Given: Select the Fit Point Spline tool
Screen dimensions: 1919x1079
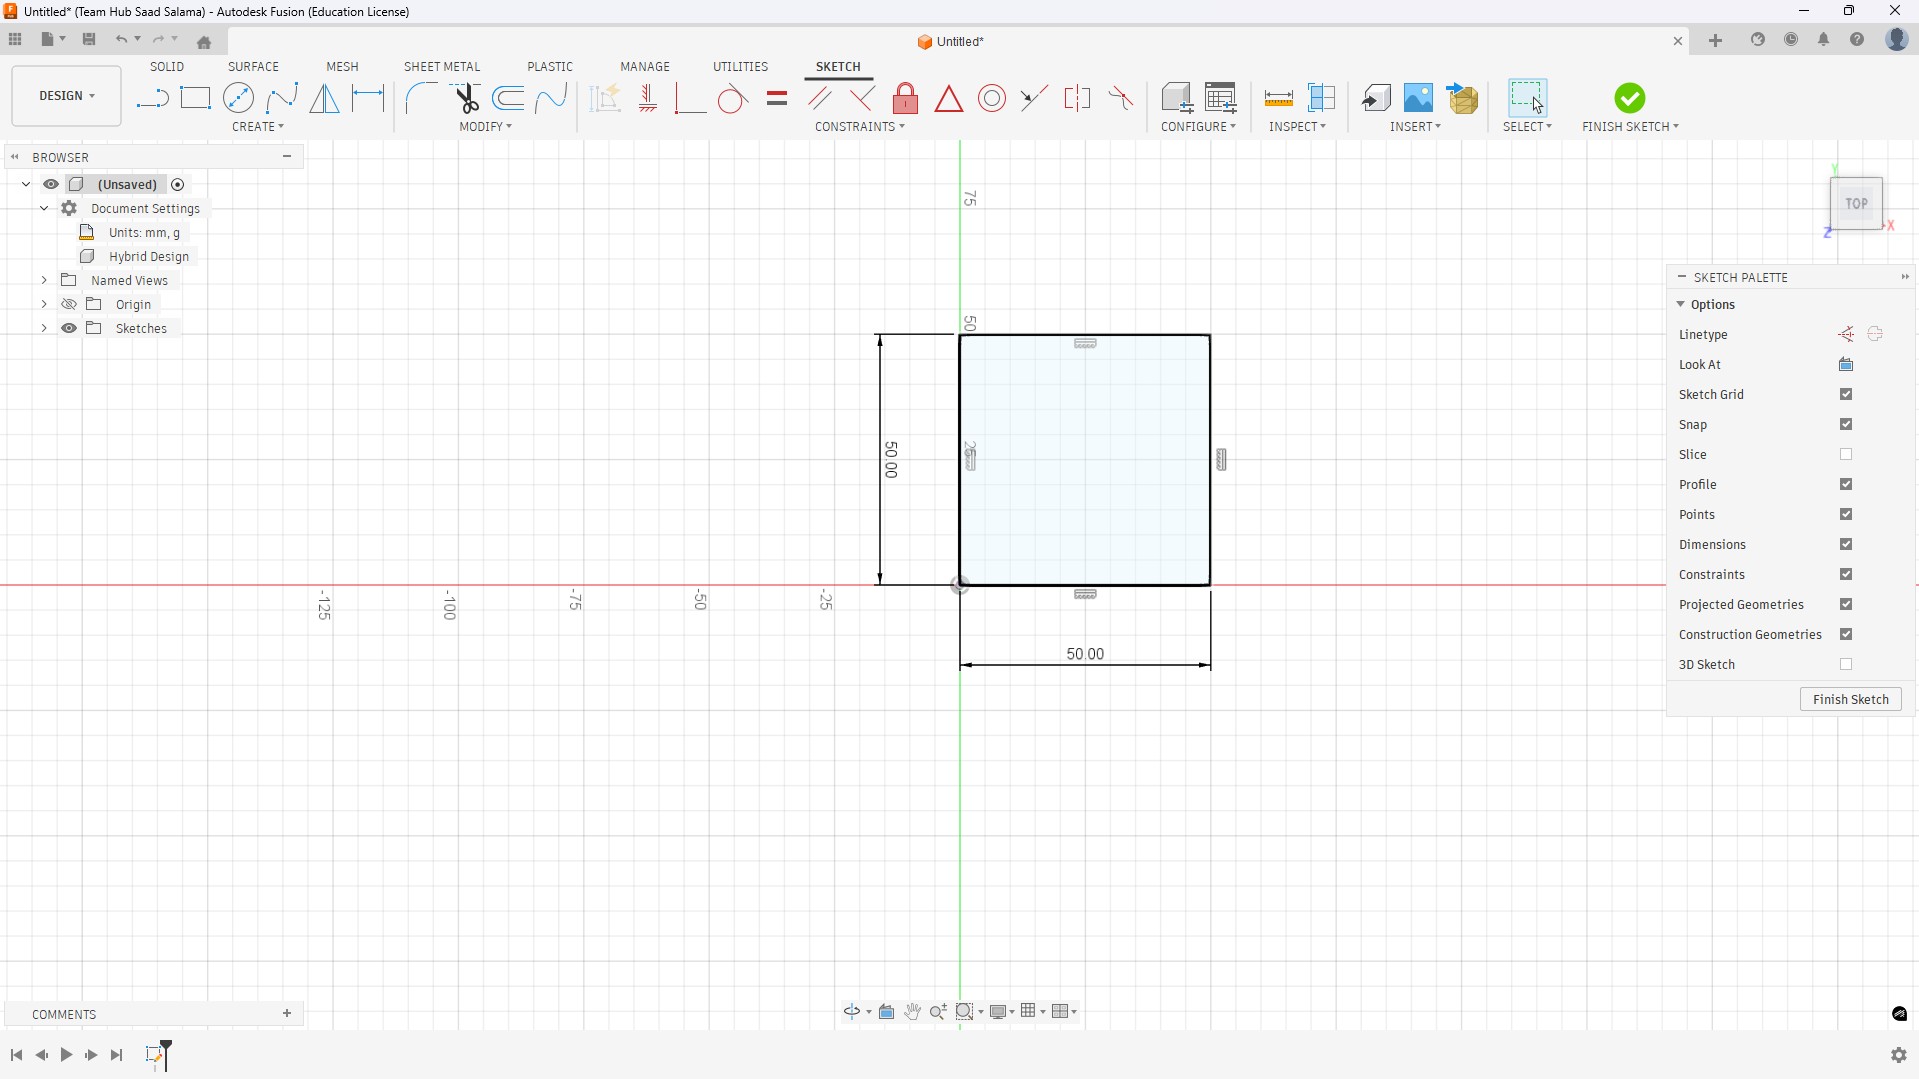Looking at the screenshot, I should [282, 98].
